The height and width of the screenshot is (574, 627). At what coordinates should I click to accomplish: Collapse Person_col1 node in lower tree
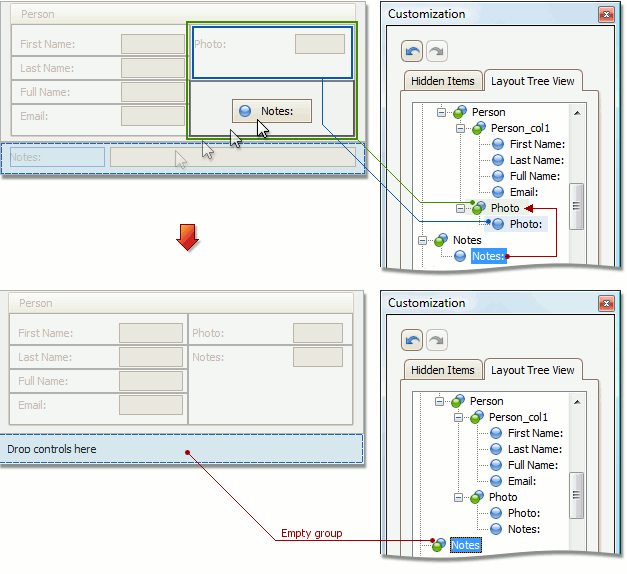(458, 418)
